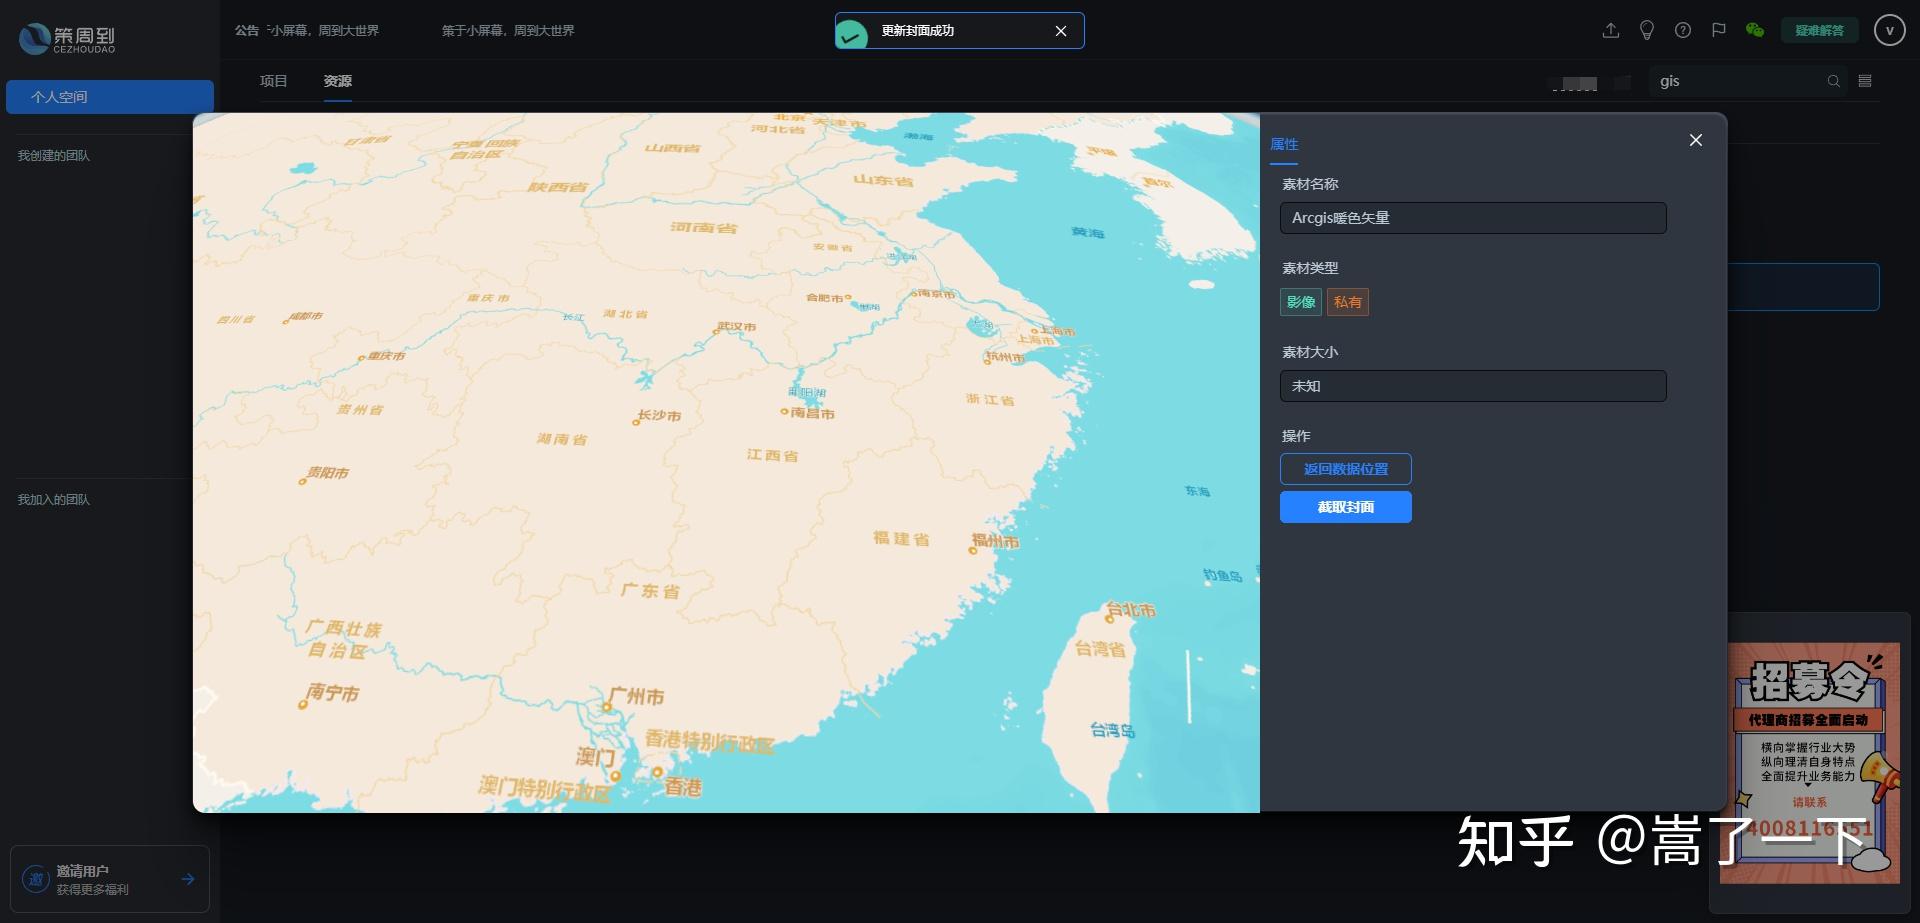Open the WeChat icon in the top bar
This screenshot has width=1920, height=923.
pyautogui.click(x=1755, y=31)
